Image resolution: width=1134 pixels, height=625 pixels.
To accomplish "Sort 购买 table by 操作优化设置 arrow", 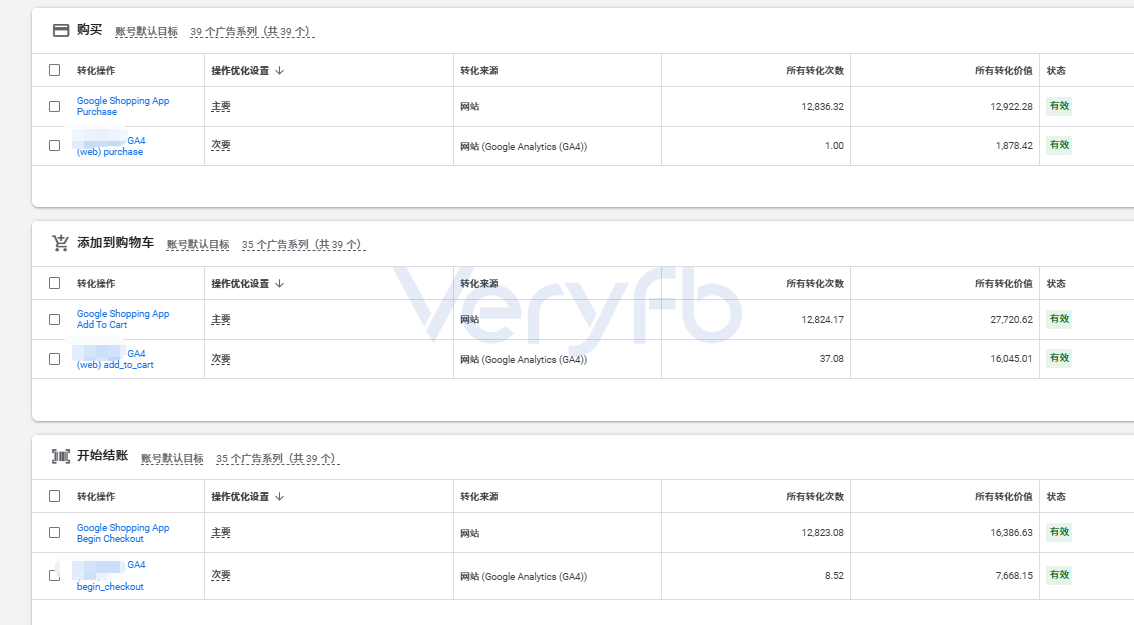I will click(x=280, y=70).
